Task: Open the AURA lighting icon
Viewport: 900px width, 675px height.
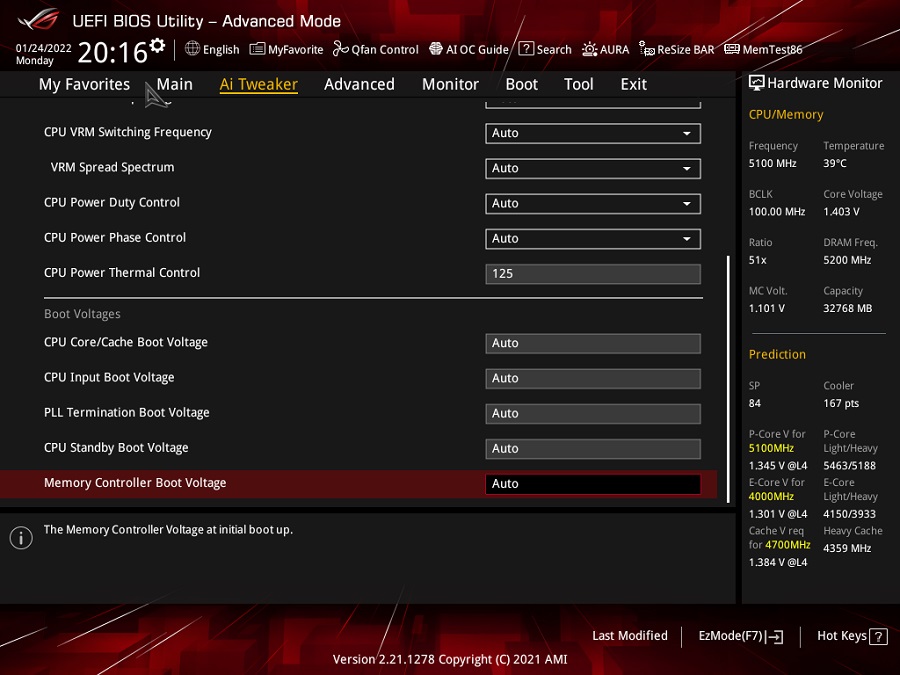Action: click(589, 49)
